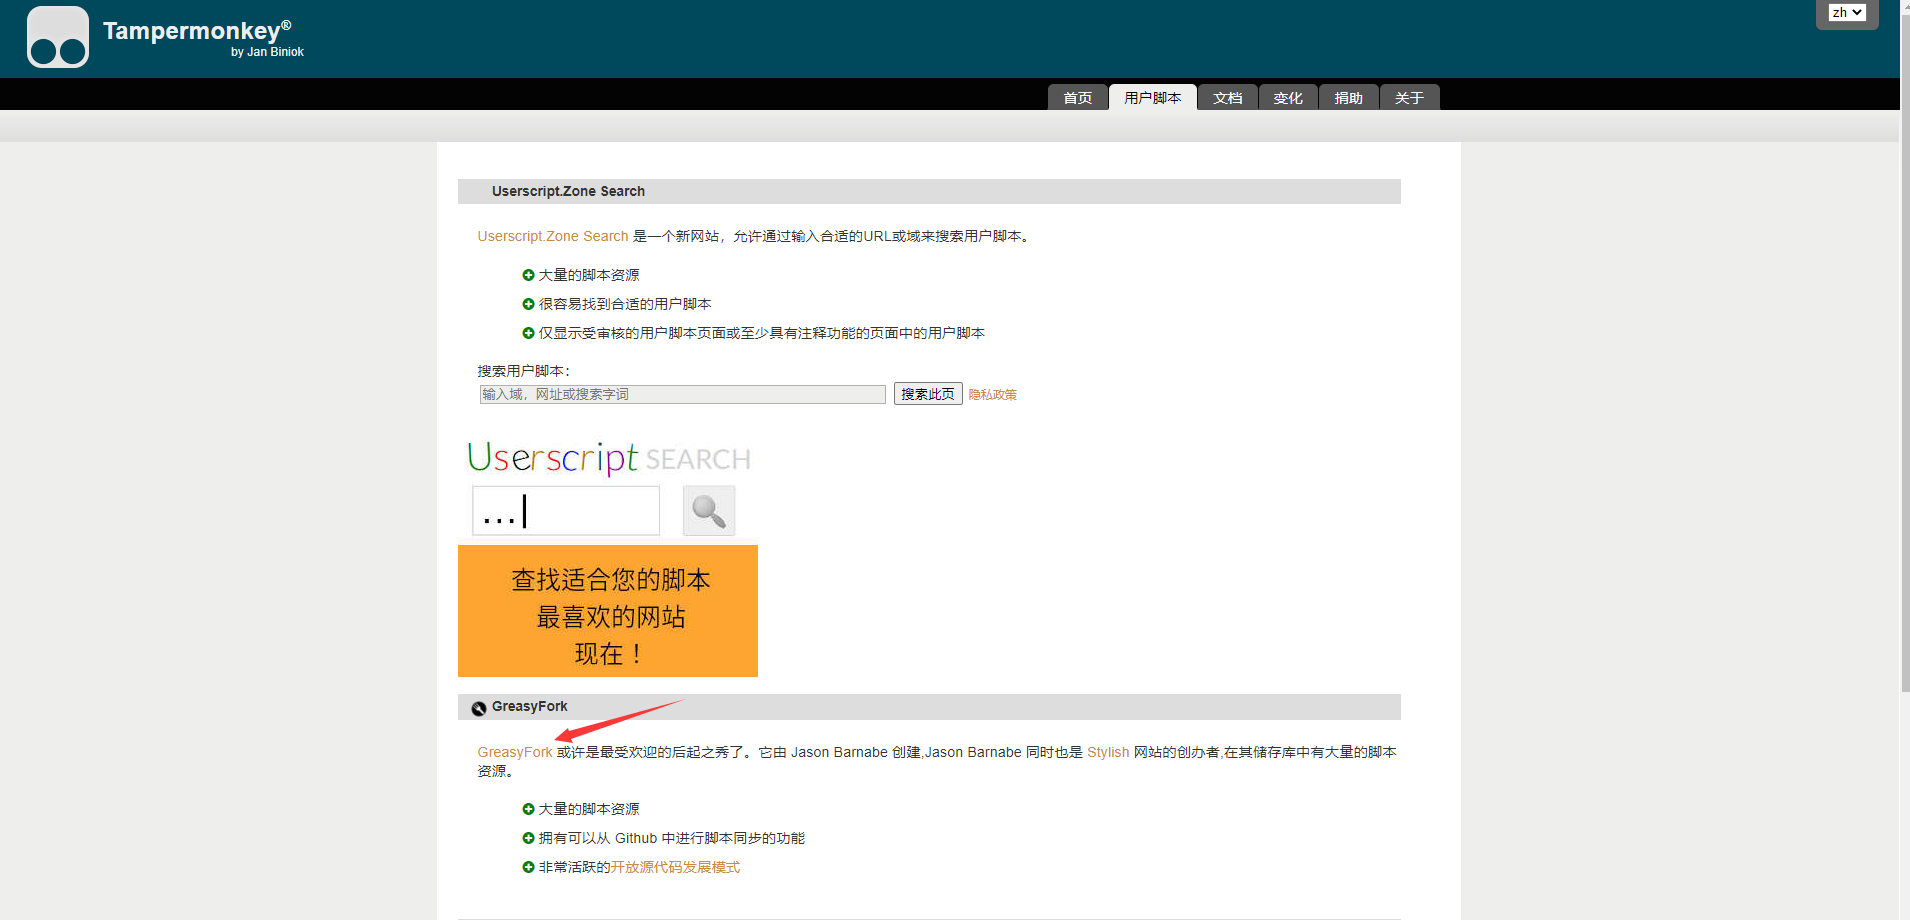Open the Stylish link
Screen dimensions: 1910x920
click(x=1108, y=752)
